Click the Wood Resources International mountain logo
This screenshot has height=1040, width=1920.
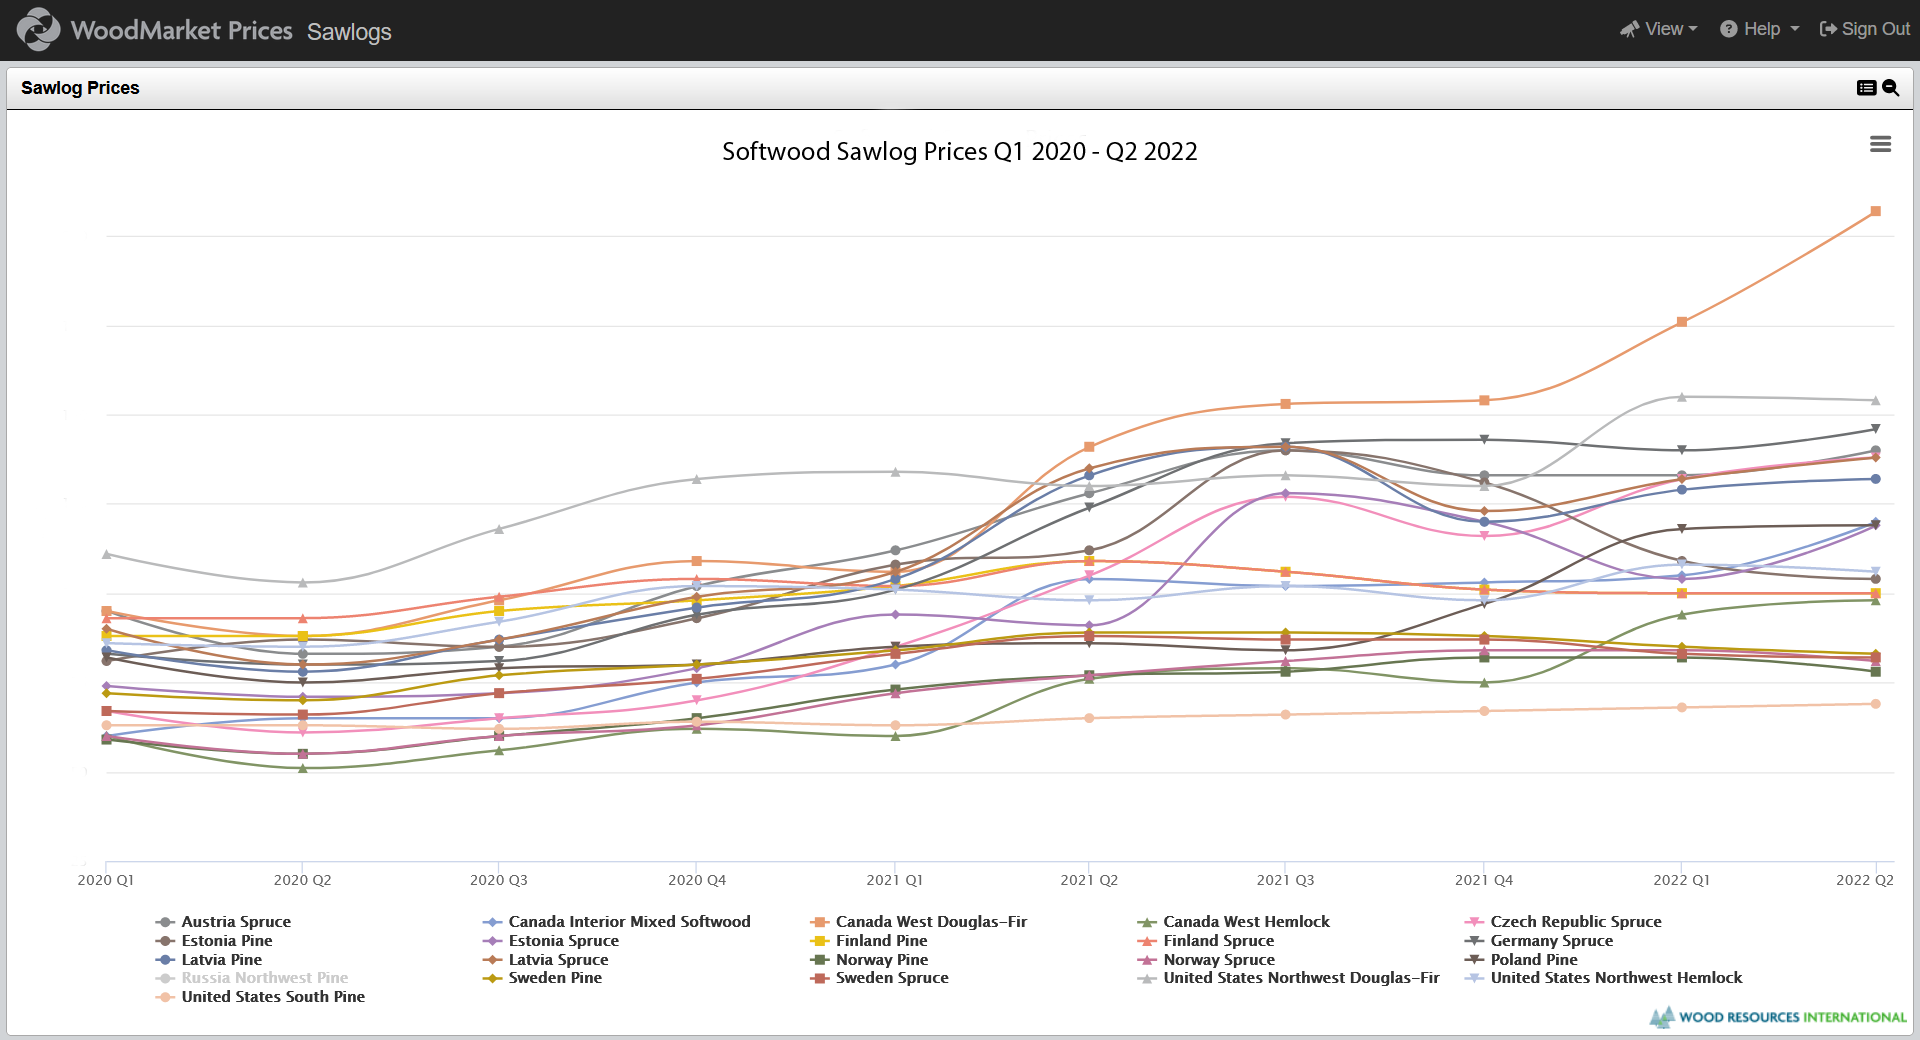click(x=1662, y=1017)
